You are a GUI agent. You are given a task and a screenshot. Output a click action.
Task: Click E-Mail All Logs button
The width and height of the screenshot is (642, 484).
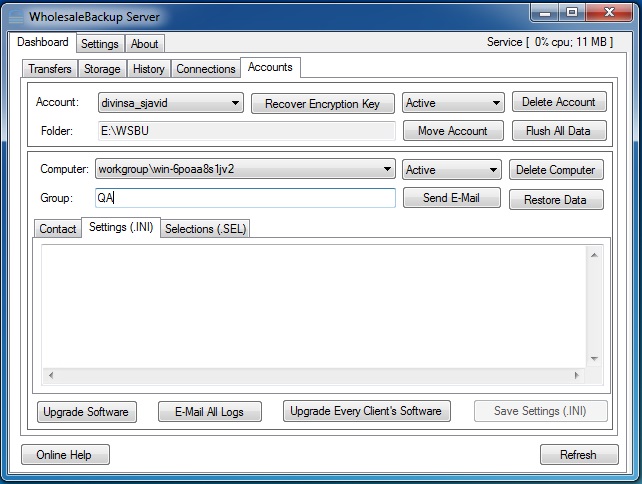(x=210, y=412)
